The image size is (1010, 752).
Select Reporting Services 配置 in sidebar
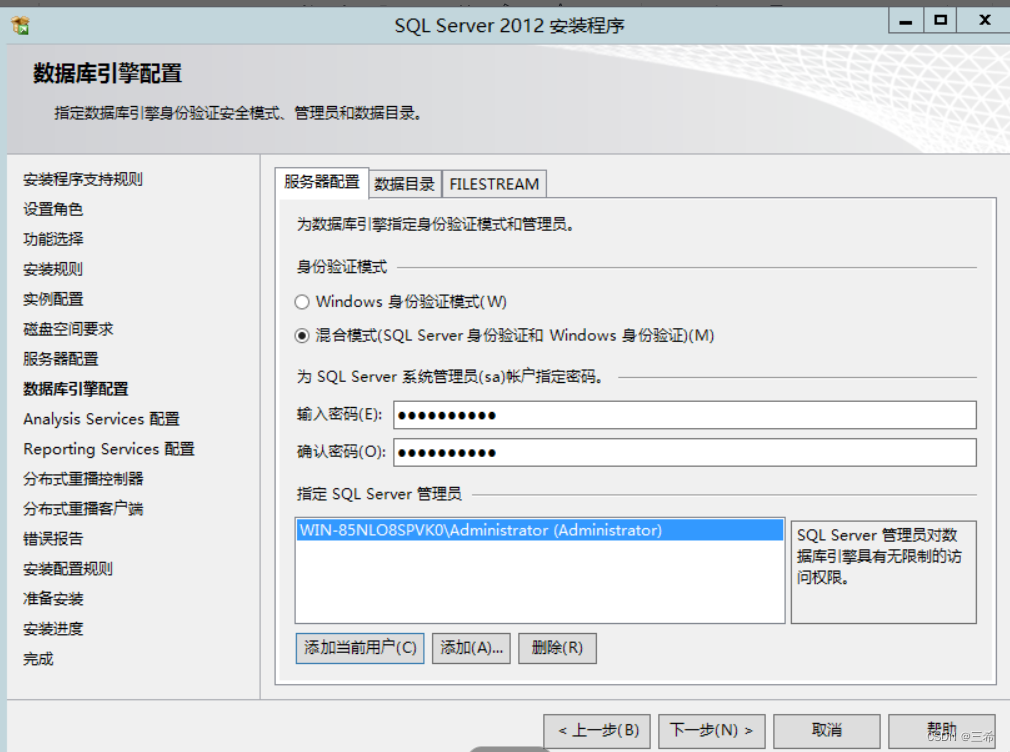[x=108, y=449]
